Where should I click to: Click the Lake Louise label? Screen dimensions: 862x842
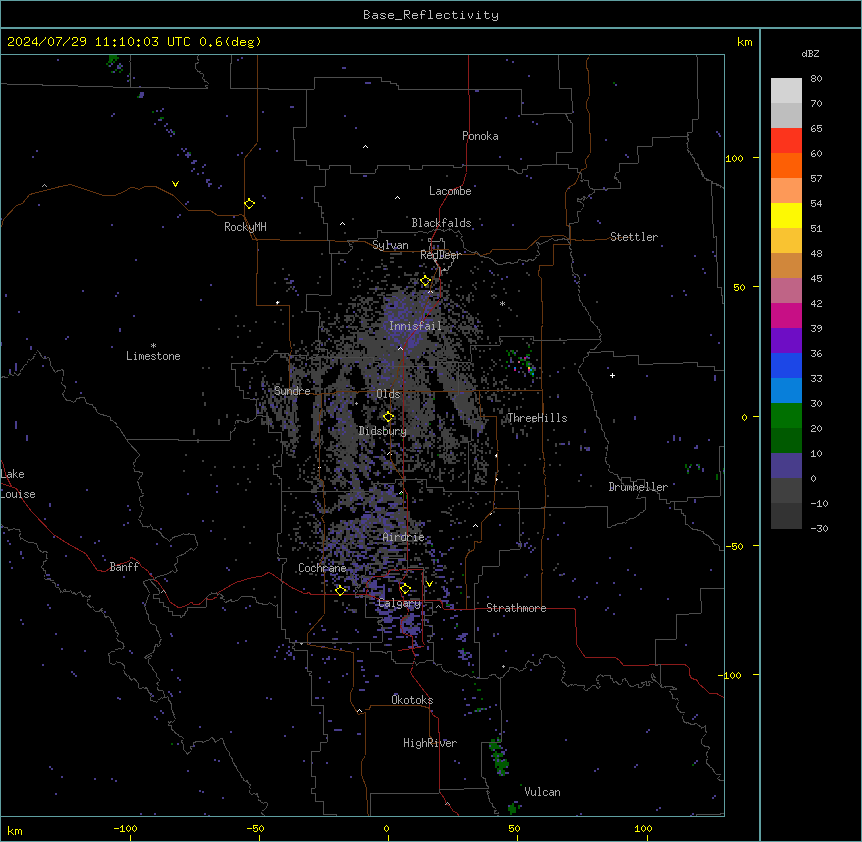coord(18,484)
